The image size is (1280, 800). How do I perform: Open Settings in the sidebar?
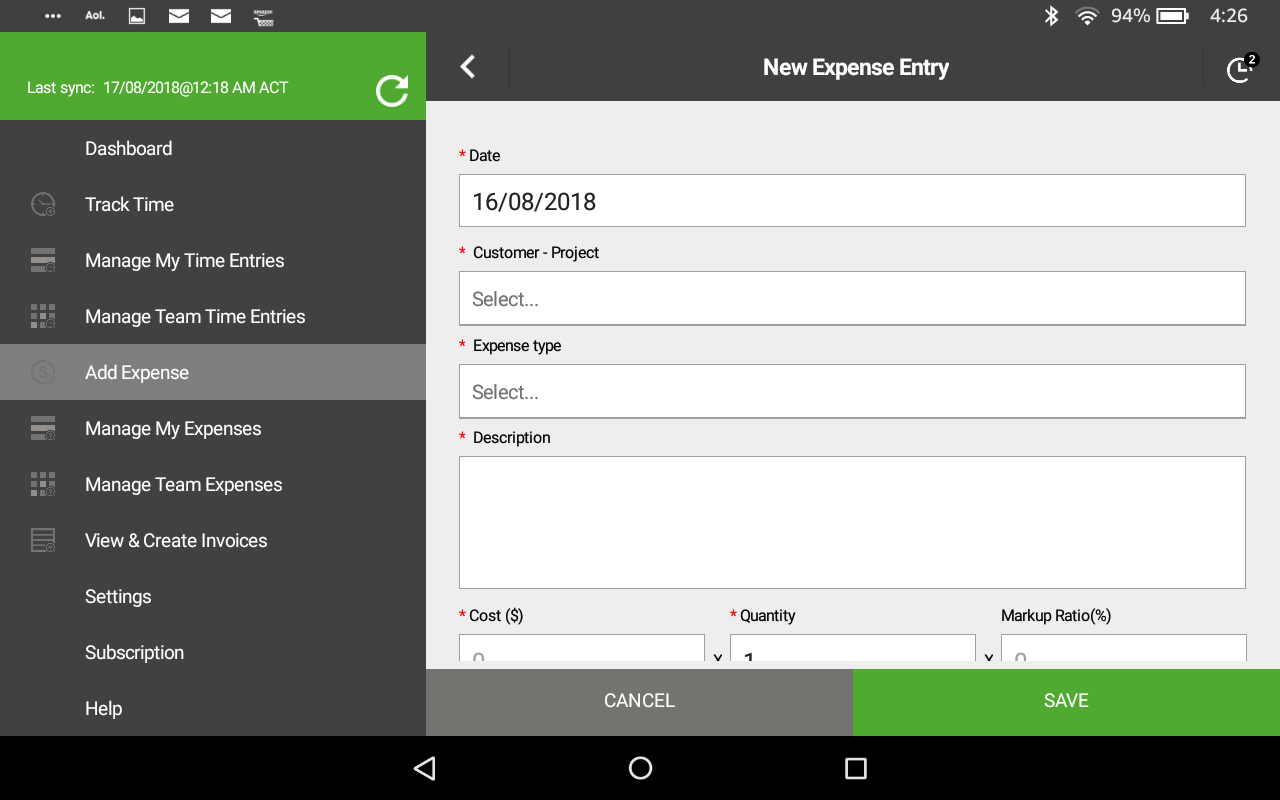tap(213, 596)
